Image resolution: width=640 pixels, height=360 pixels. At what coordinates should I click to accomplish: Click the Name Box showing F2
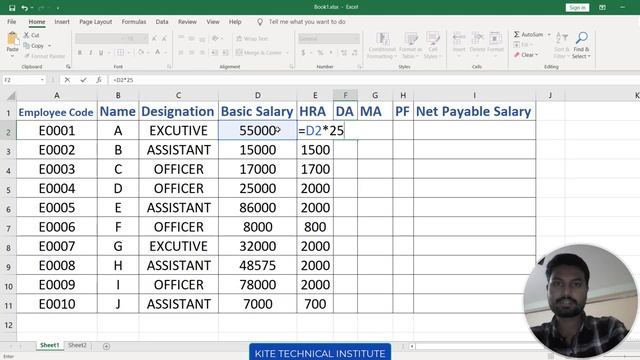coord(21,80)
